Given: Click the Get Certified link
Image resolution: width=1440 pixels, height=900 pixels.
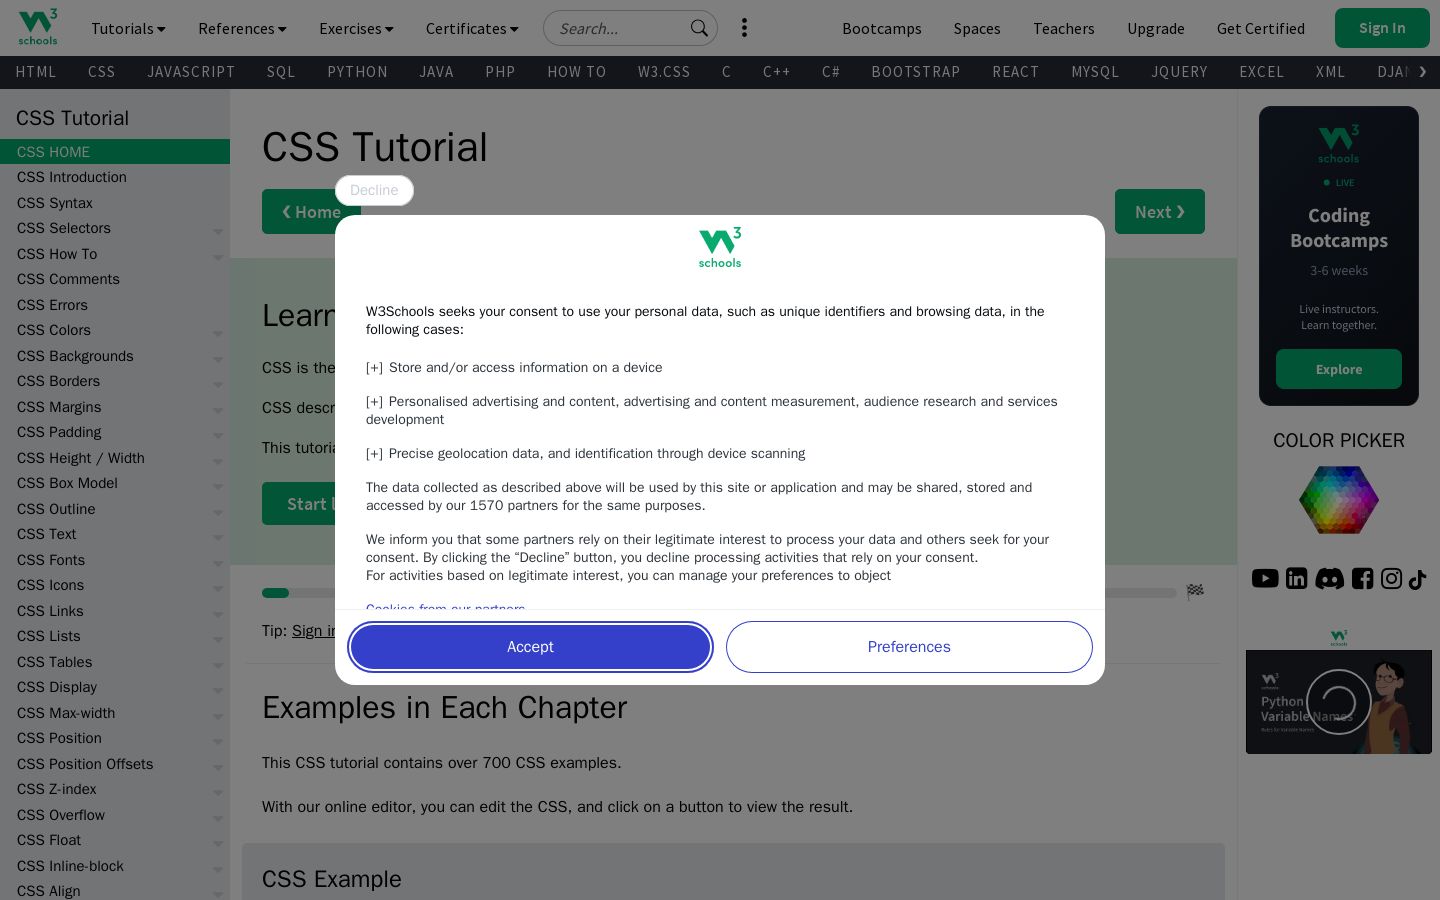Looking at the screenshot, I should (x=1261, y=28).
